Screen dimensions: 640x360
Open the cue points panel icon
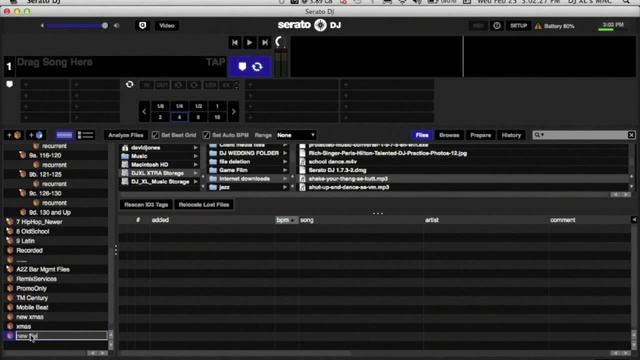9,84
